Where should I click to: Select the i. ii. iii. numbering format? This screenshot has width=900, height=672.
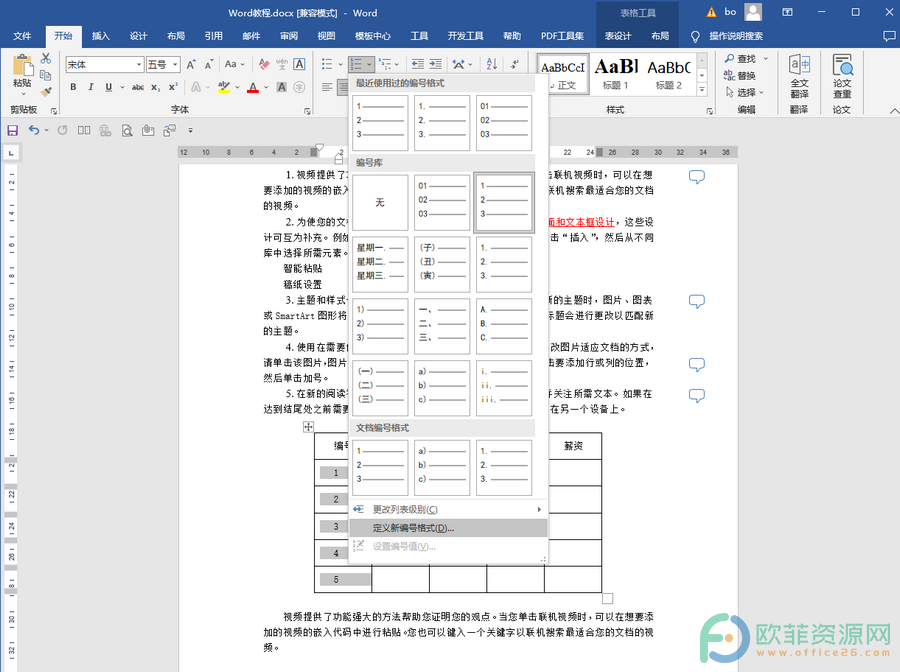click(504, 388)
